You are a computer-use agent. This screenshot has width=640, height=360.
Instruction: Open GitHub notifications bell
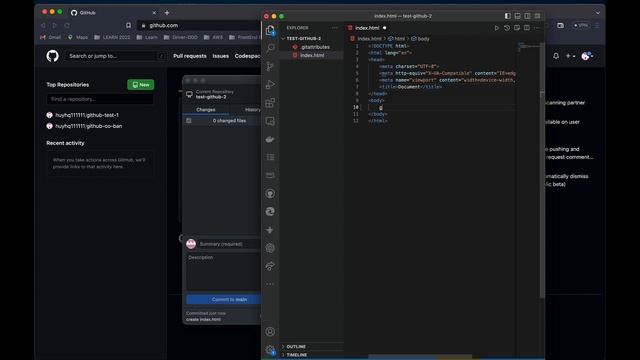pyautogui.click(x=556, y=56)
